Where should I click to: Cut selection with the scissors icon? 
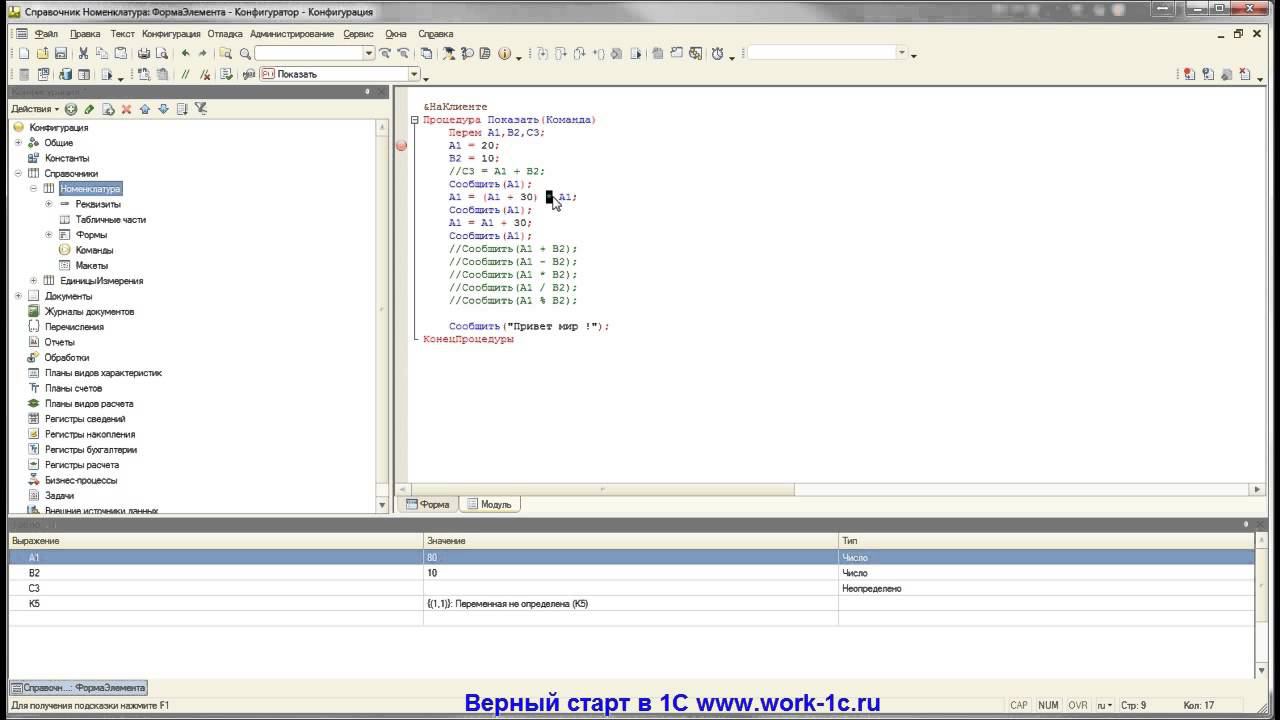[84, 53]
